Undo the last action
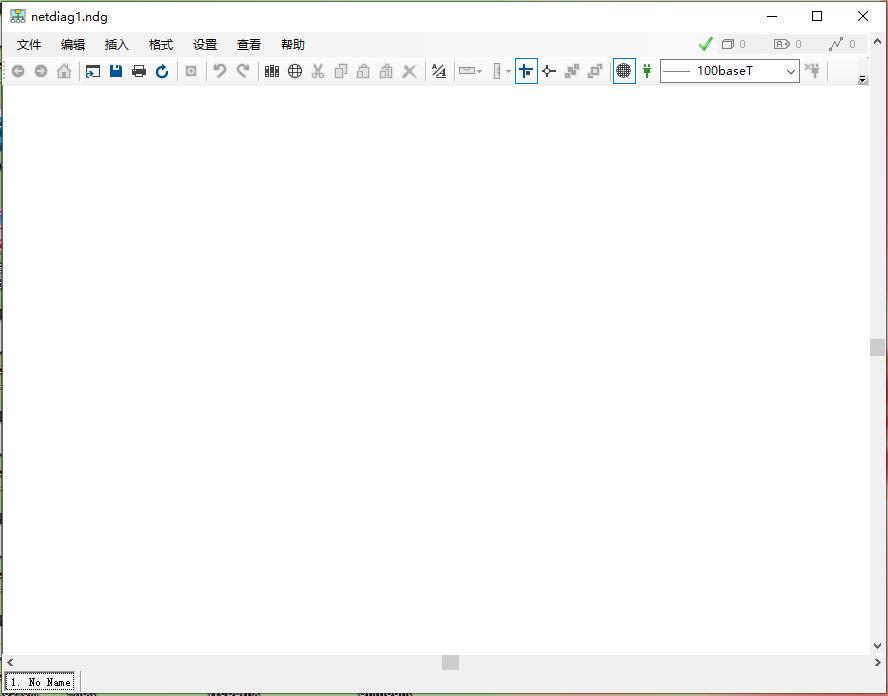The image size is (888, 696). 220,71
